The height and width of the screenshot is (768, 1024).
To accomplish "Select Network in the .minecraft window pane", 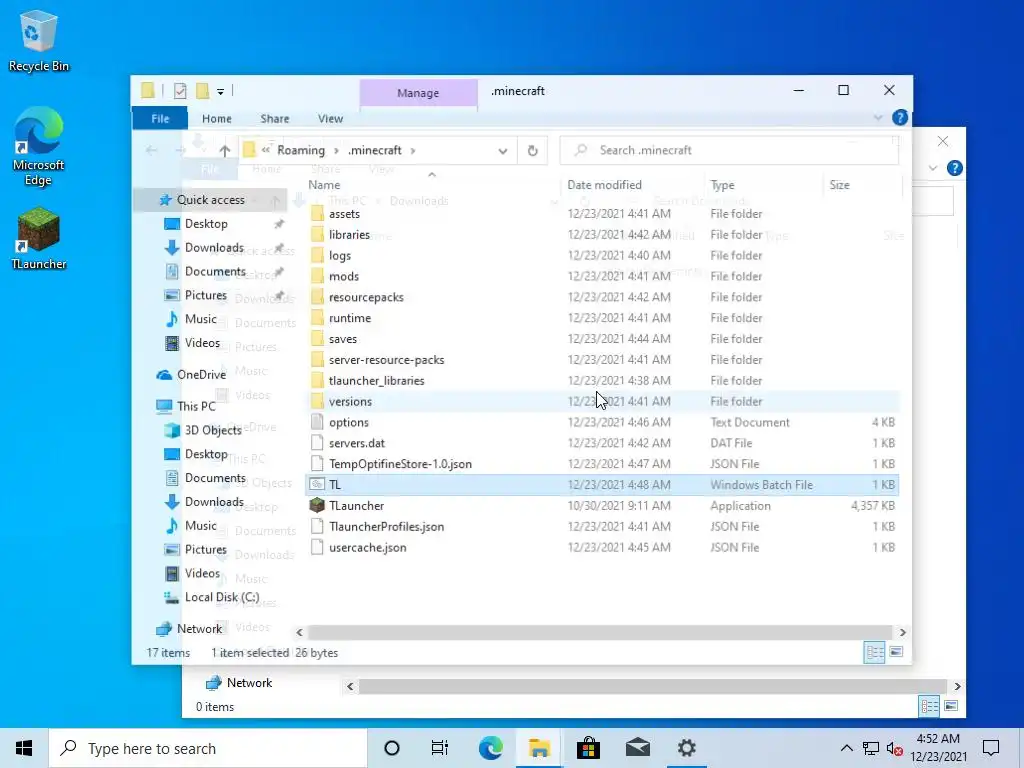I will tap(199, 629).
